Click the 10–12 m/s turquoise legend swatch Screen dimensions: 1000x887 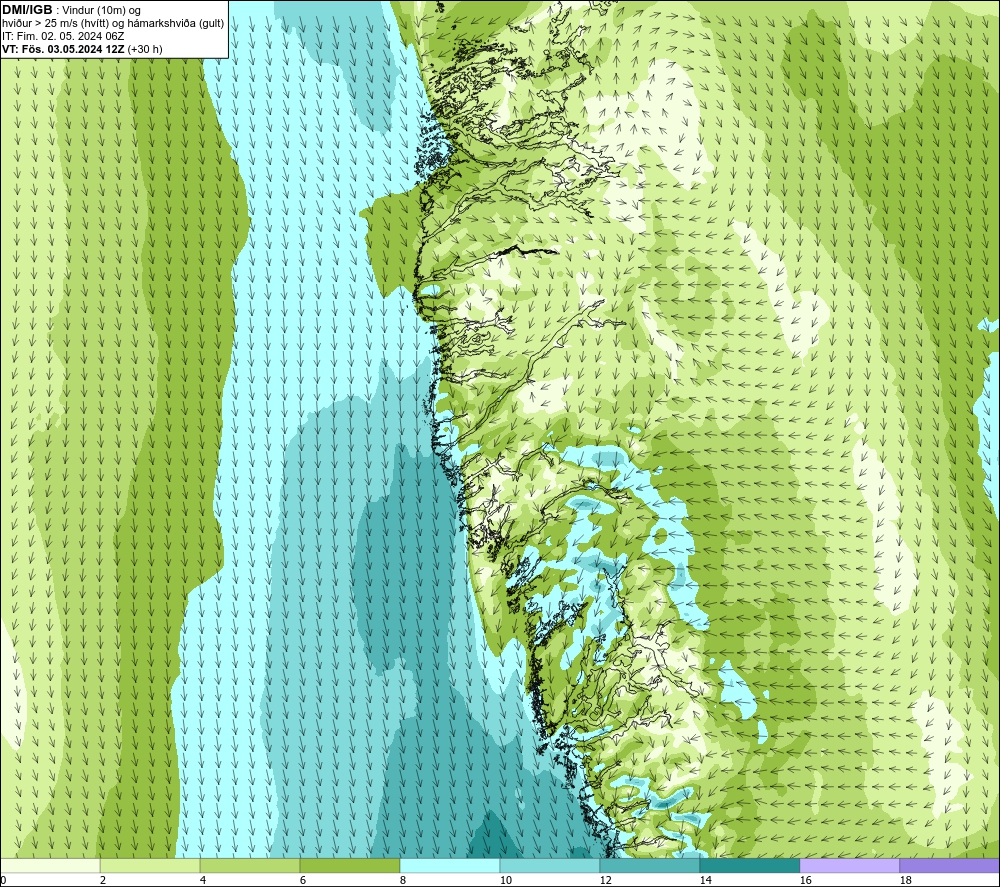coord(550,865)
